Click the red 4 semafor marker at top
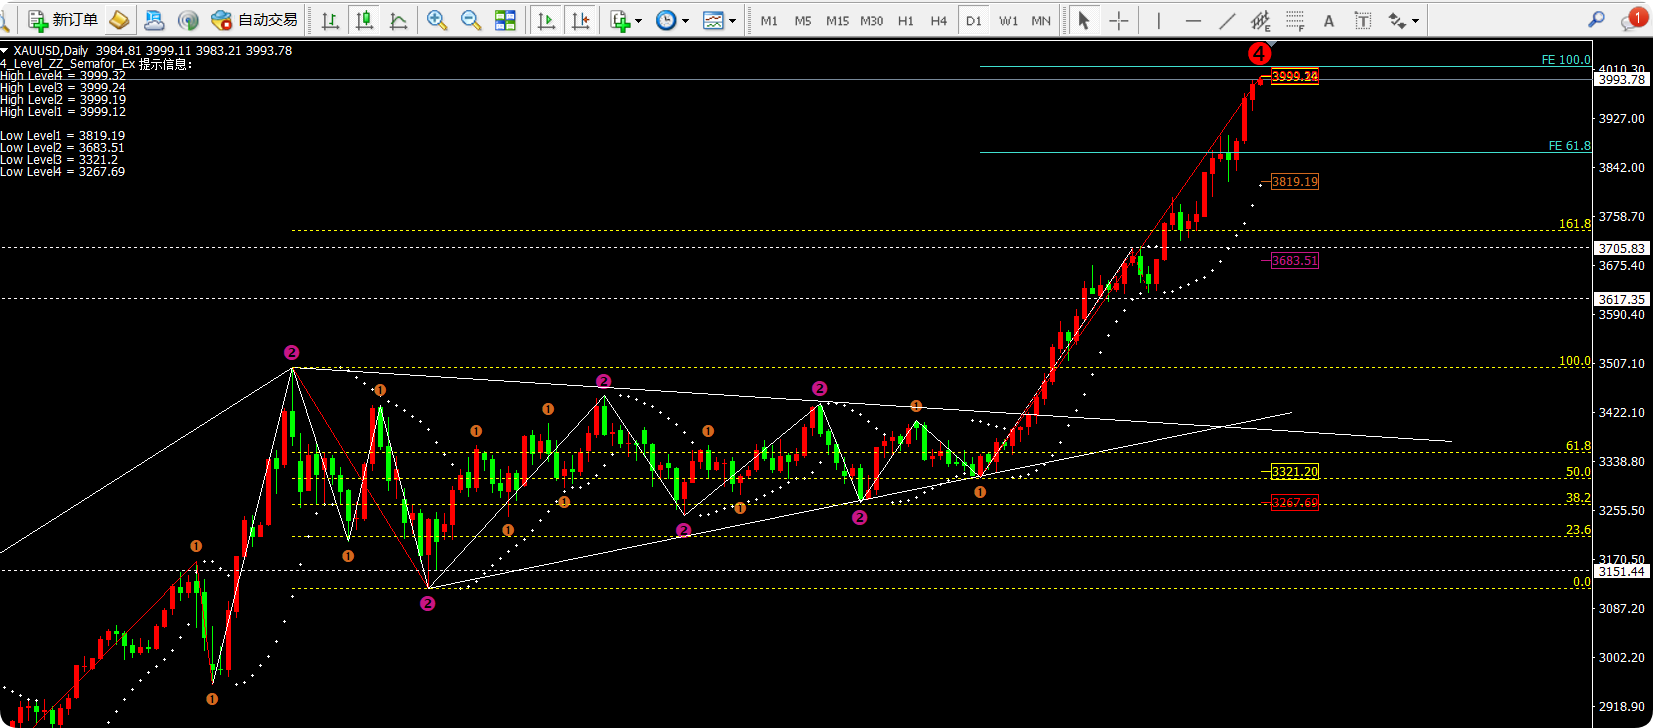Viewport: 1653px width, 728px height. (x=1259, y=54)
